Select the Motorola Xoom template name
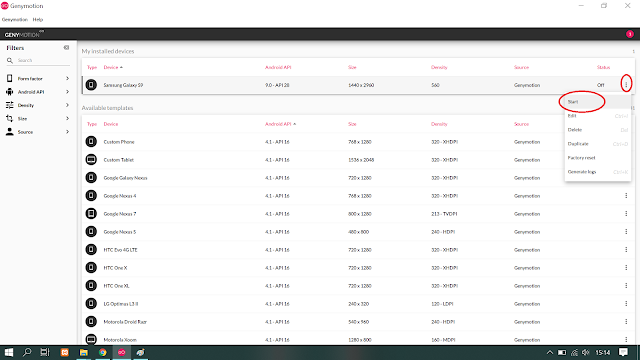The image size is (640, 360). (x=120, y=340)
